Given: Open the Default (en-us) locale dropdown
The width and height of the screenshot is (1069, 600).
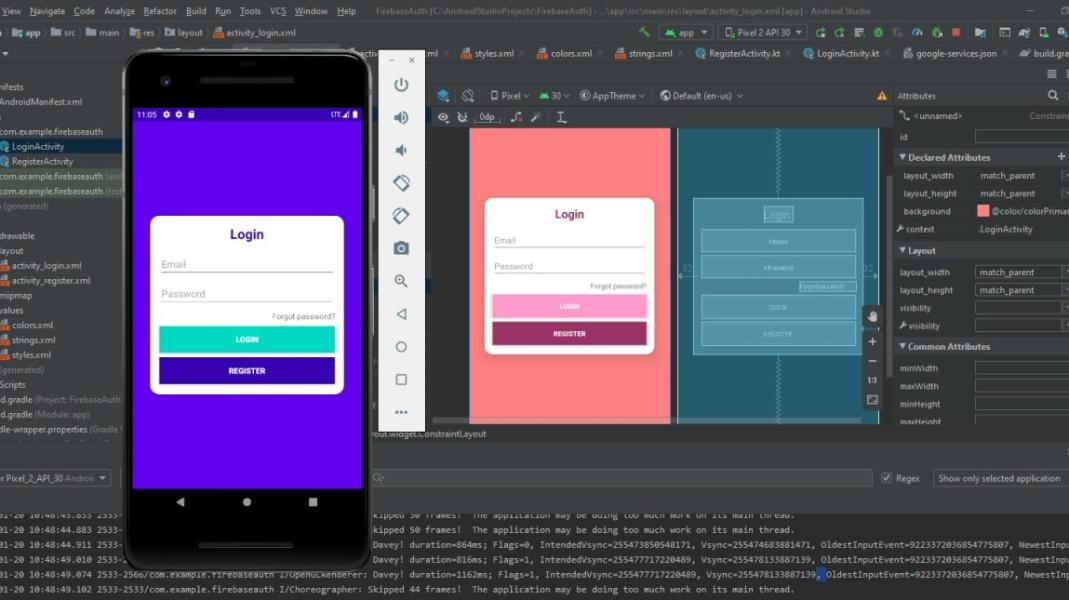Looking at the screenshot, I should (702, 96).
